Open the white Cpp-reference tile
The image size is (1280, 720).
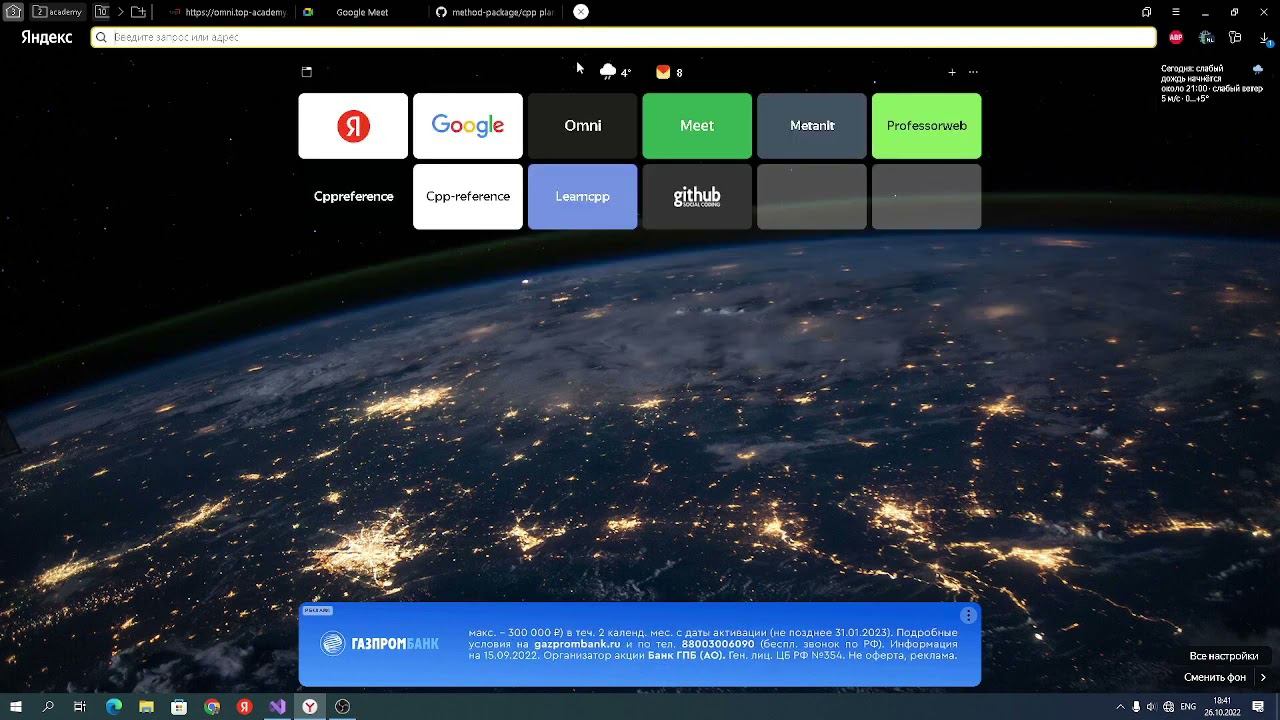click(468, 197)
